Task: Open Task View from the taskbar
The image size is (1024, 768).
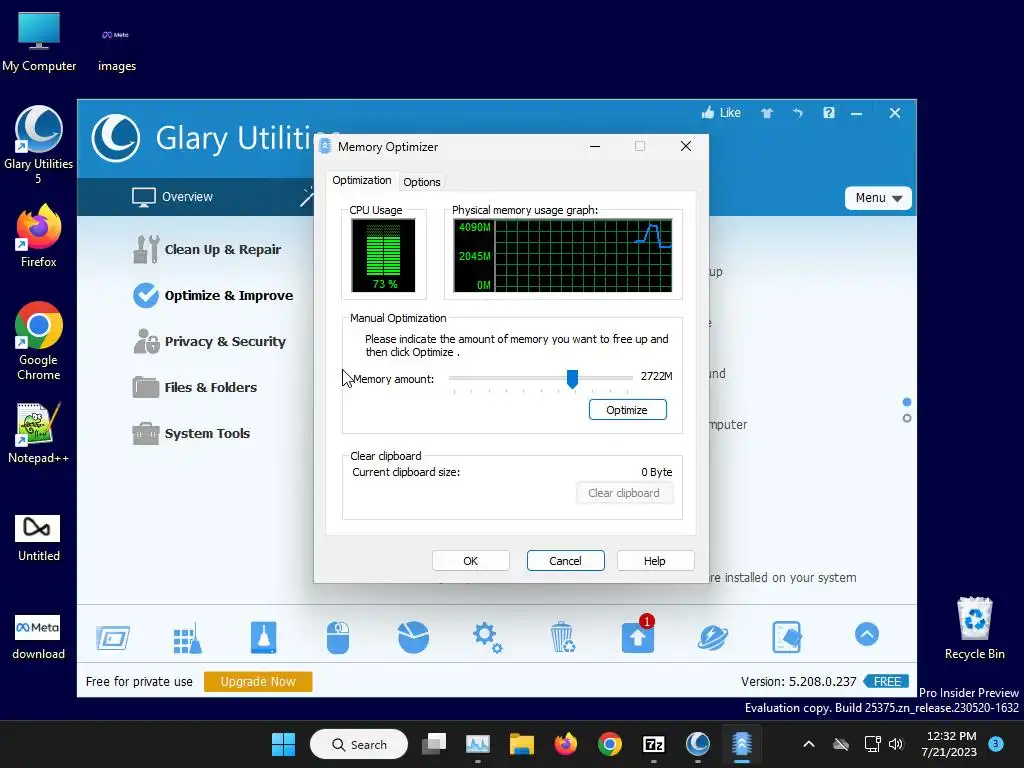Action: tap(434, 744)
